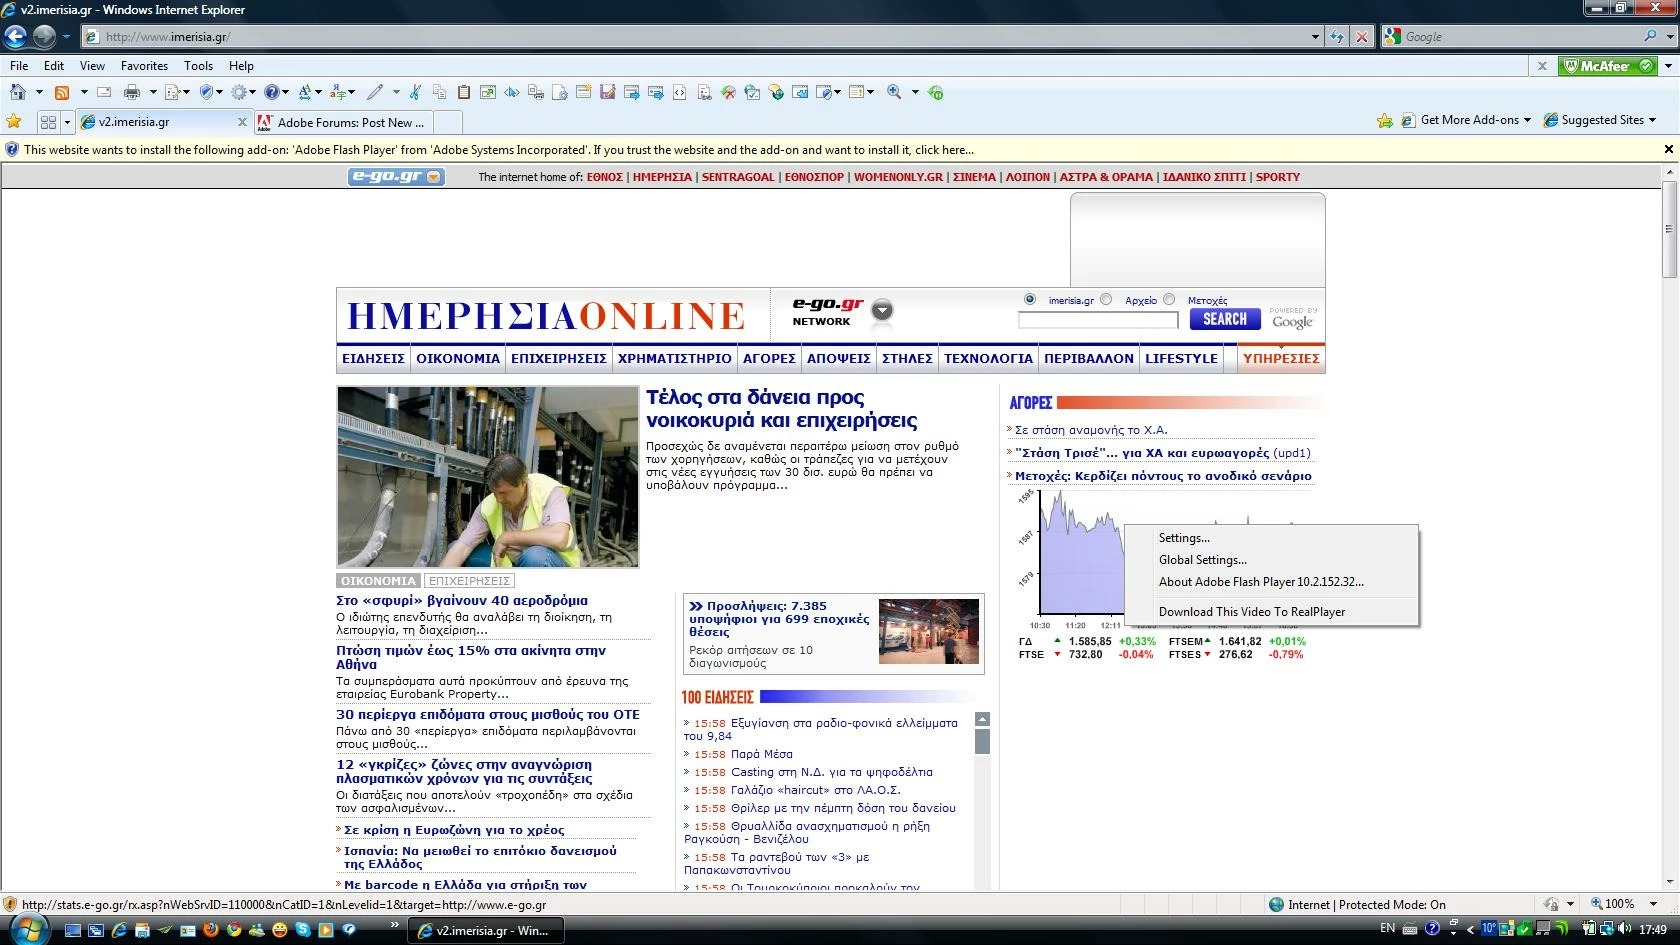Click the Firefox icon in the taskbar
This screenshot has width=1680, height=945.
click(x=210, y=929)
